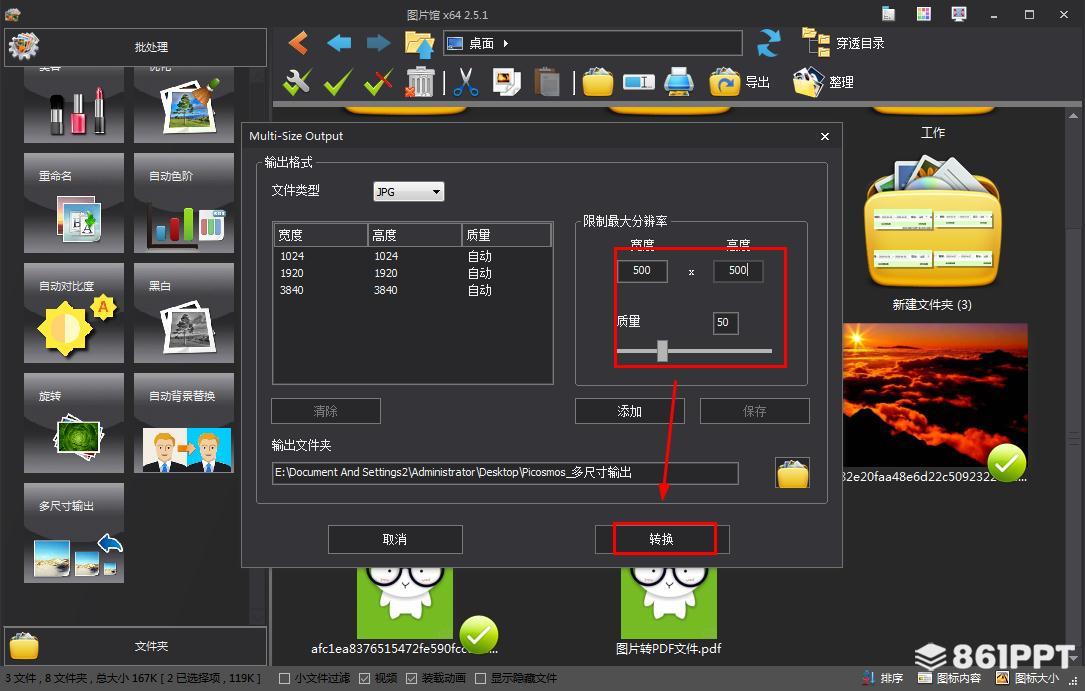The width and height of the screenshot is (1085, 691).
Task: Click the color grid icon in title bar
Action: click(924, 14)
